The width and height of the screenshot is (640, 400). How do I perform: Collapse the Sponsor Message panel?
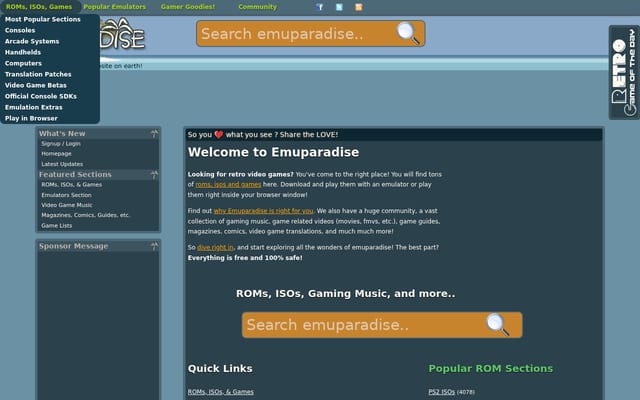(154, 246)
